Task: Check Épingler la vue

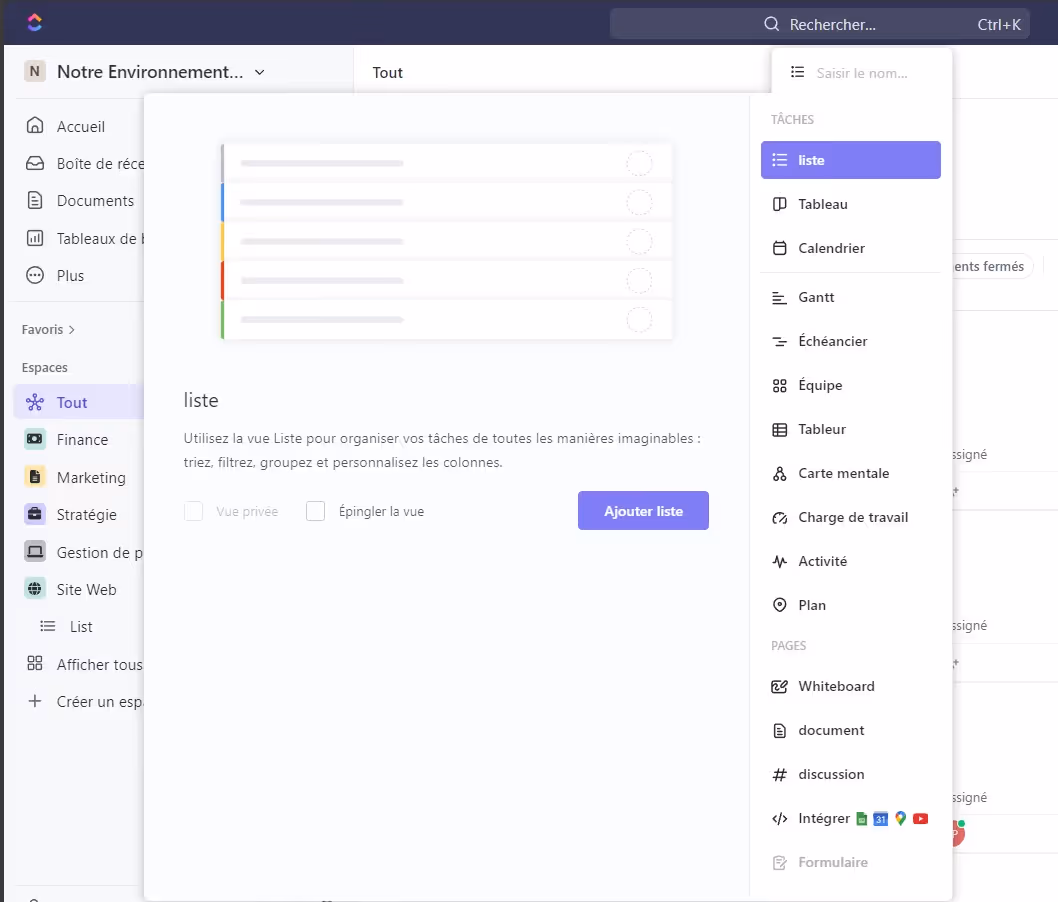Action: pos(315,511)
